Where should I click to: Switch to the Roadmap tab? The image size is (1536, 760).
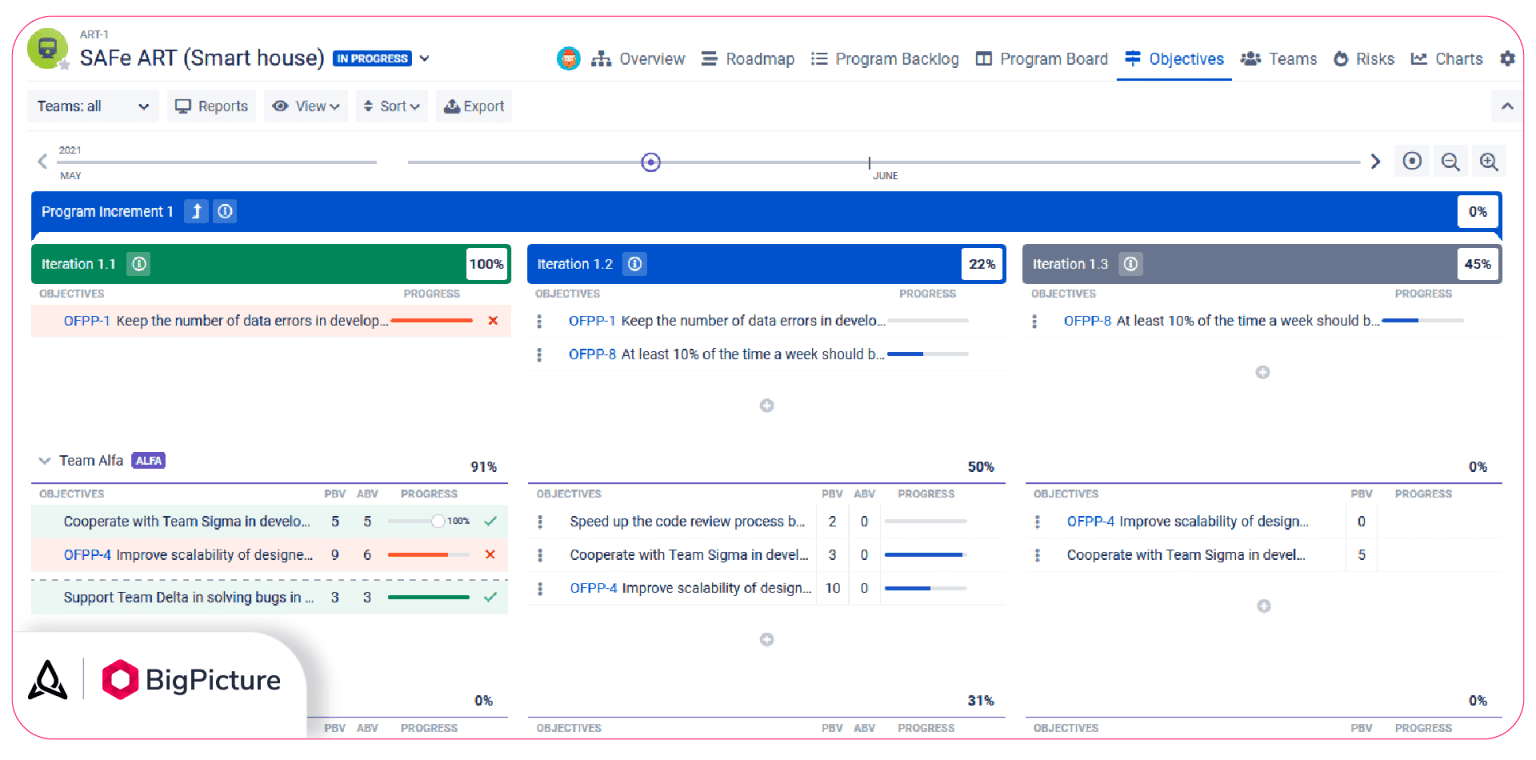pyautogui.click(x=748, y=59)
